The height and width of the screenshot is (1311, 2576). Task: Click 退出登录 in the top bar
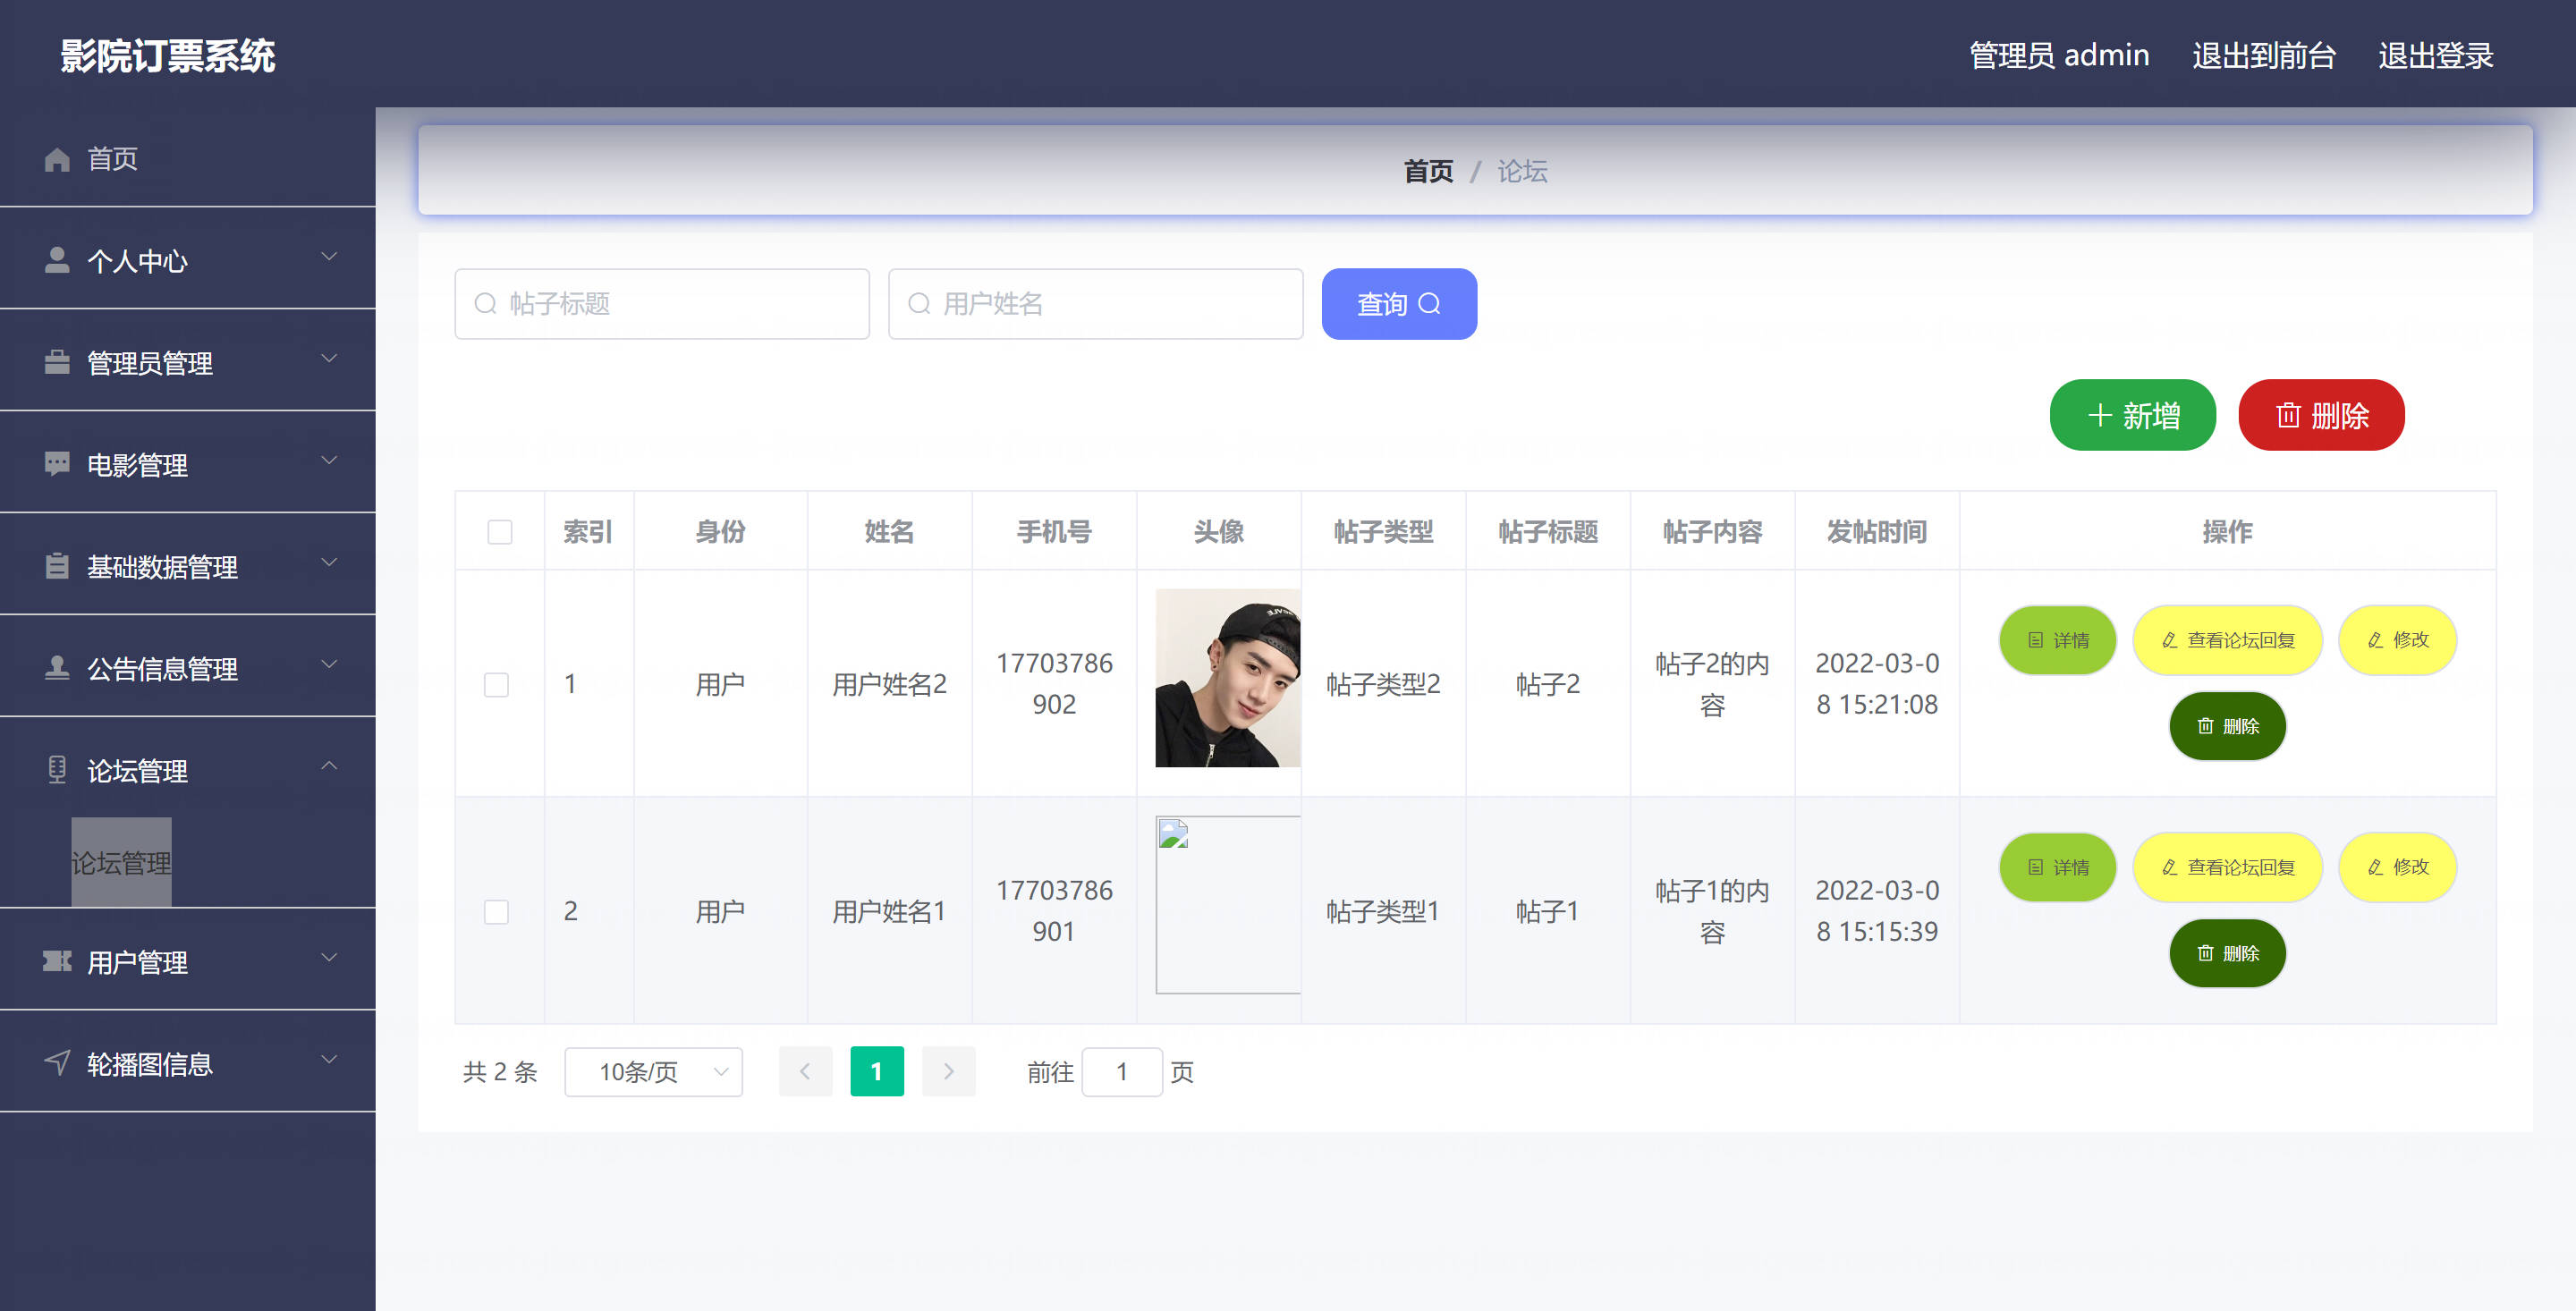[2436, 55]
